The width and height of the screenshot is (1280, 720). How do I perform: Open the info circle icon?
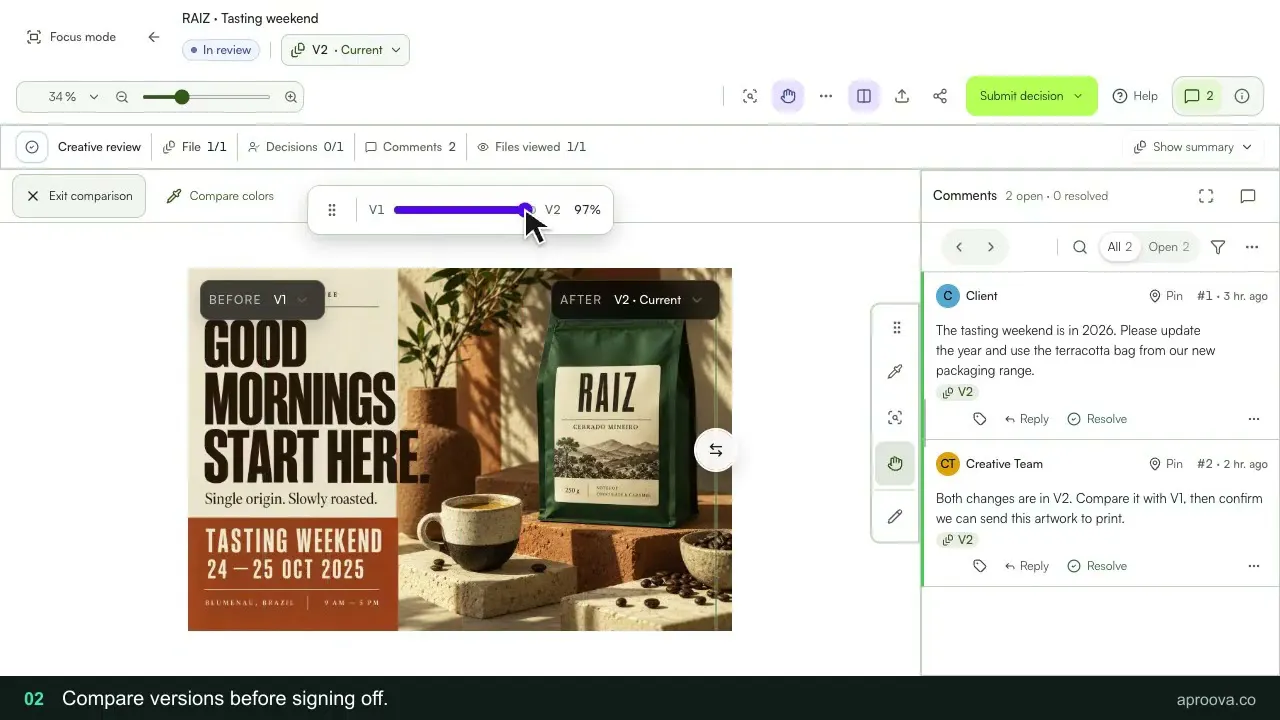pyautogui.click(x=1242, y=96)
